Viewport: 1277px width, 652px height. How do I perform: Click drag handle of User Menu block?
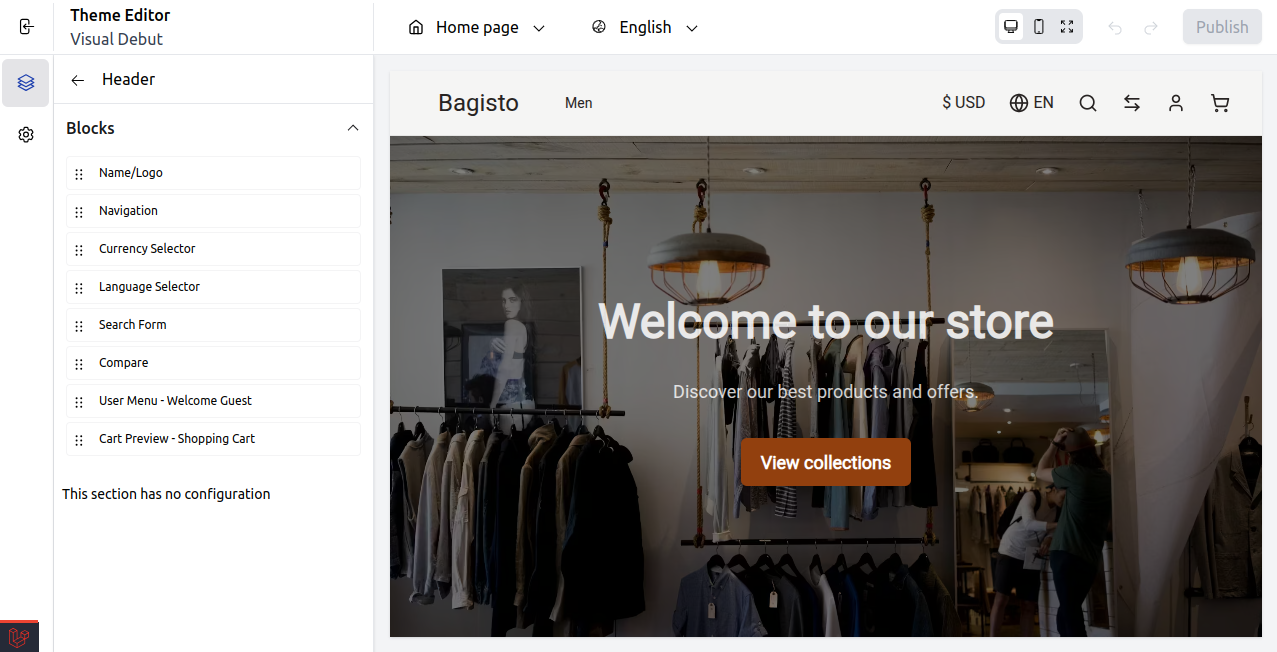click(79, 402)
